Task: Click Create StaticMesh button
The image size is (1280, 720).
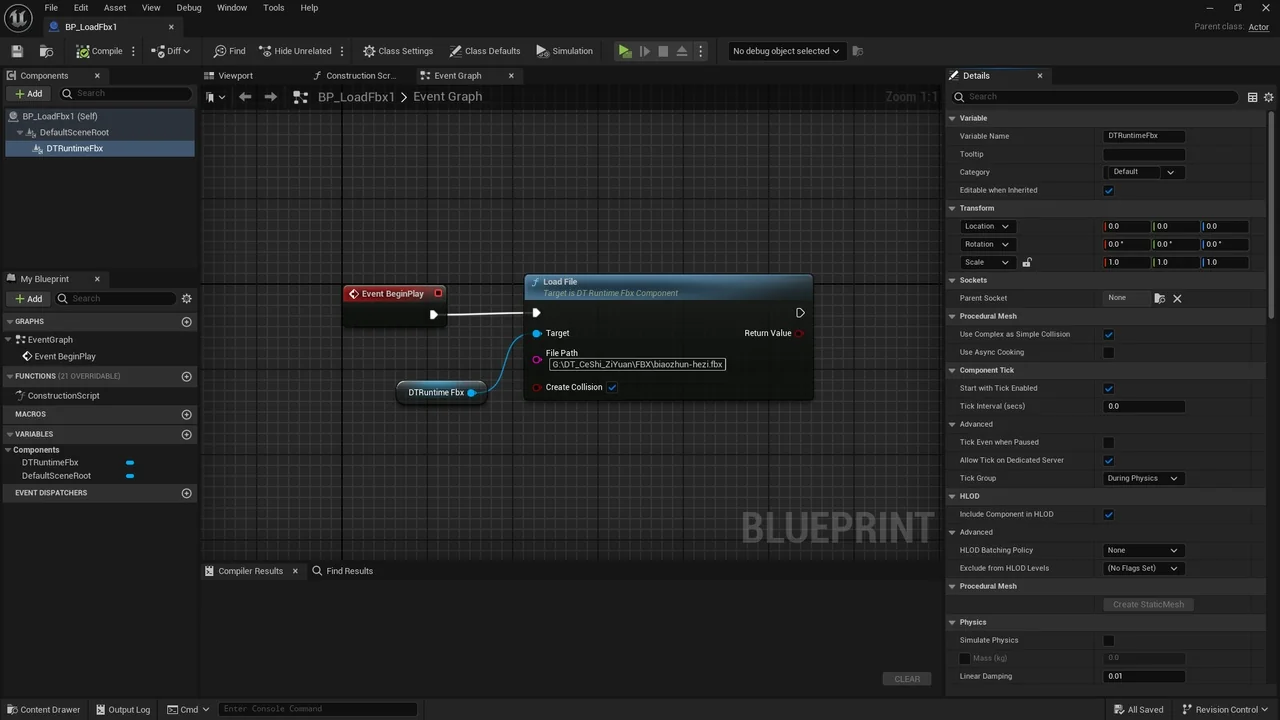Action: tap(1148, 604)
